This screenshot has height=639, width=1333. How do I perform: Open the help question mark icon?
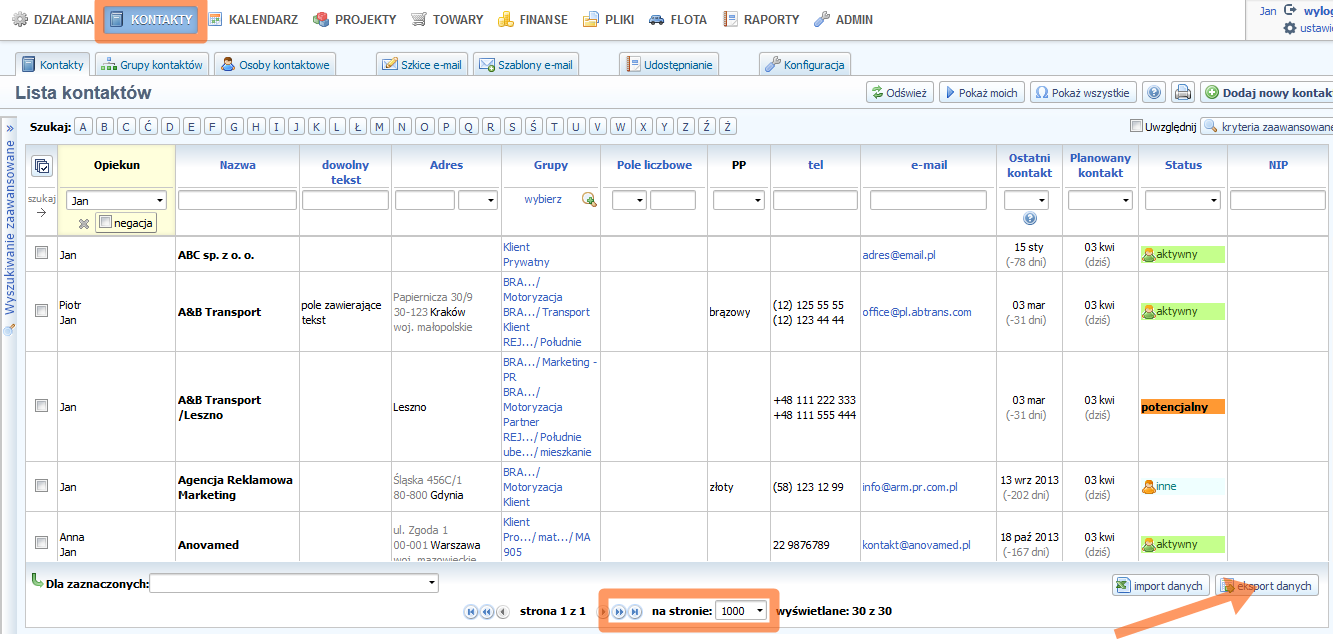coord(1154,93)
